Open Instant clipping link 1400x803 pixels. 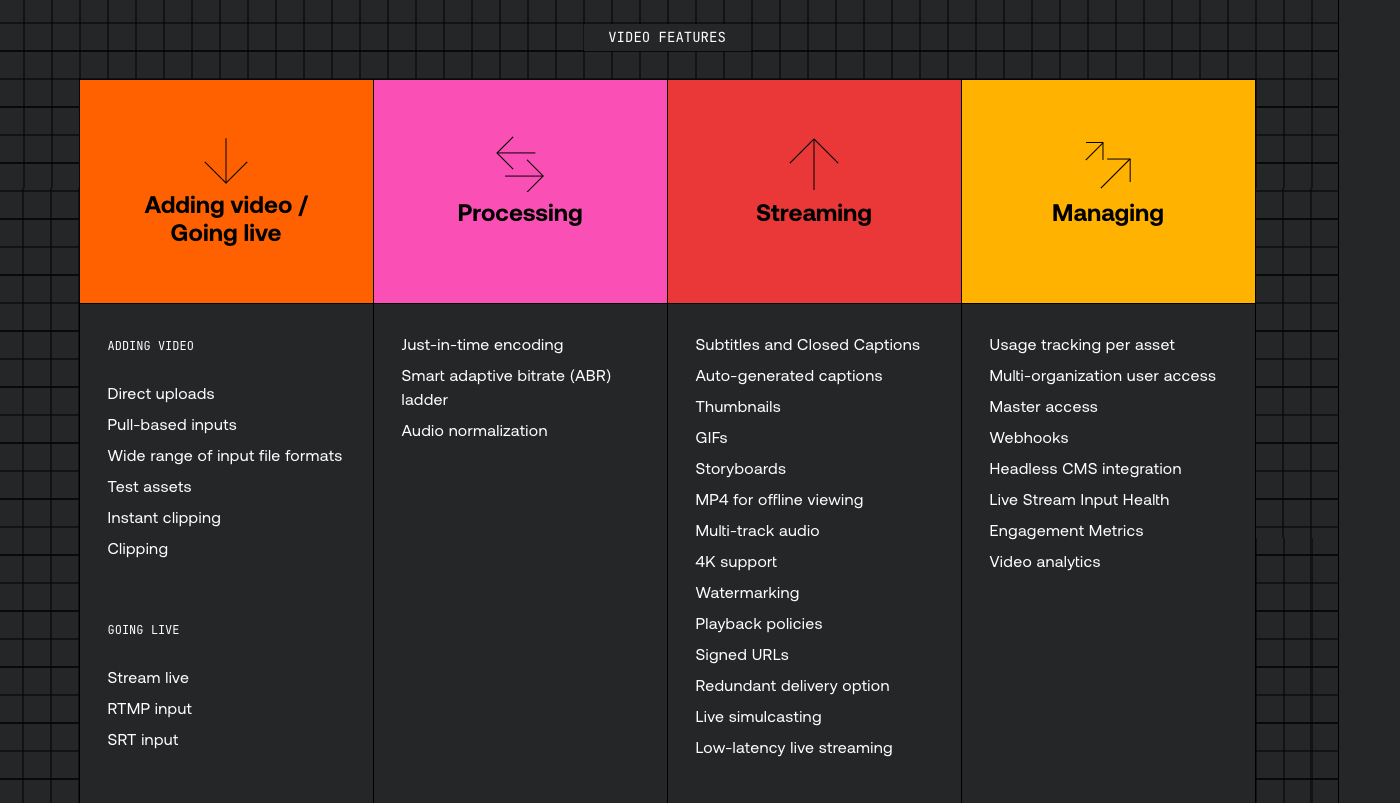(164, 518)
